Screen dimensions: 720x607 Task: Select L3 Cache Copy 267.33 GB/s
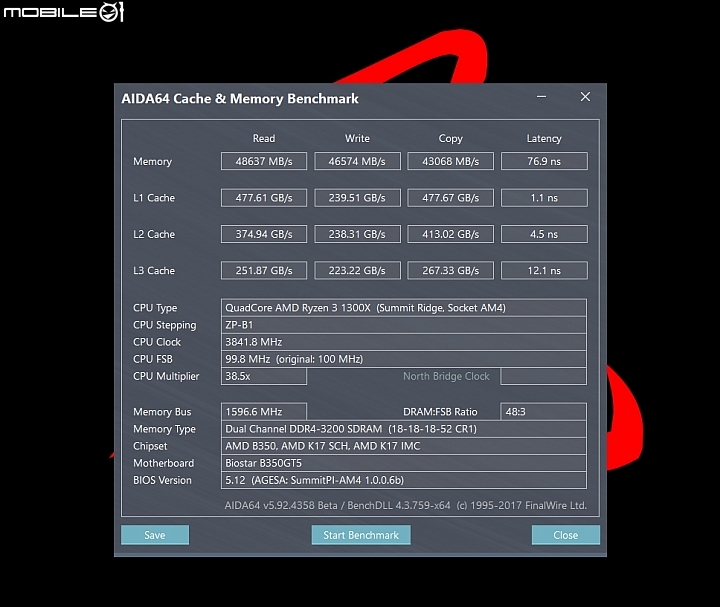click(450, 270)
